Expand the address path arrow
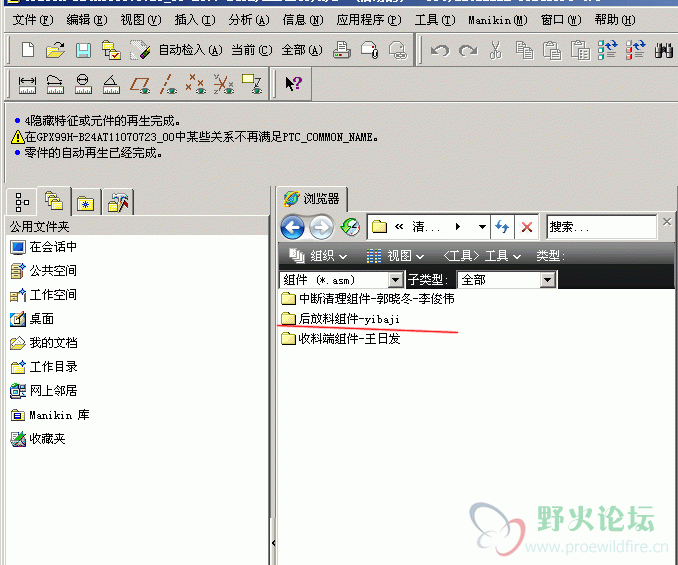The image size is (678, 565). tap(458, 227)
